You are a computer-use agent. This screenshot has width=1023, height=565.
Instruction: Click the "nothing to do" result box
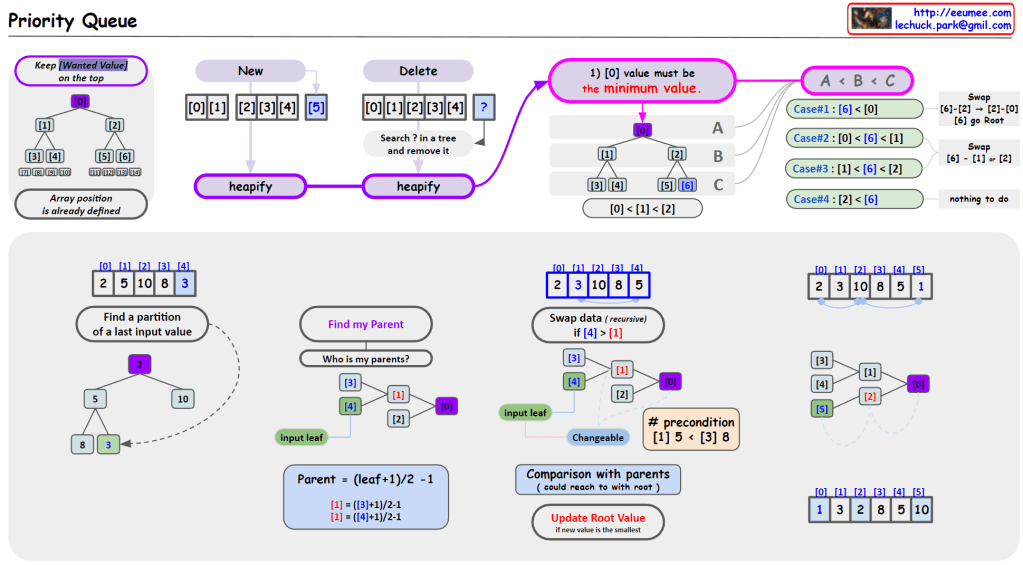point(979,199)
